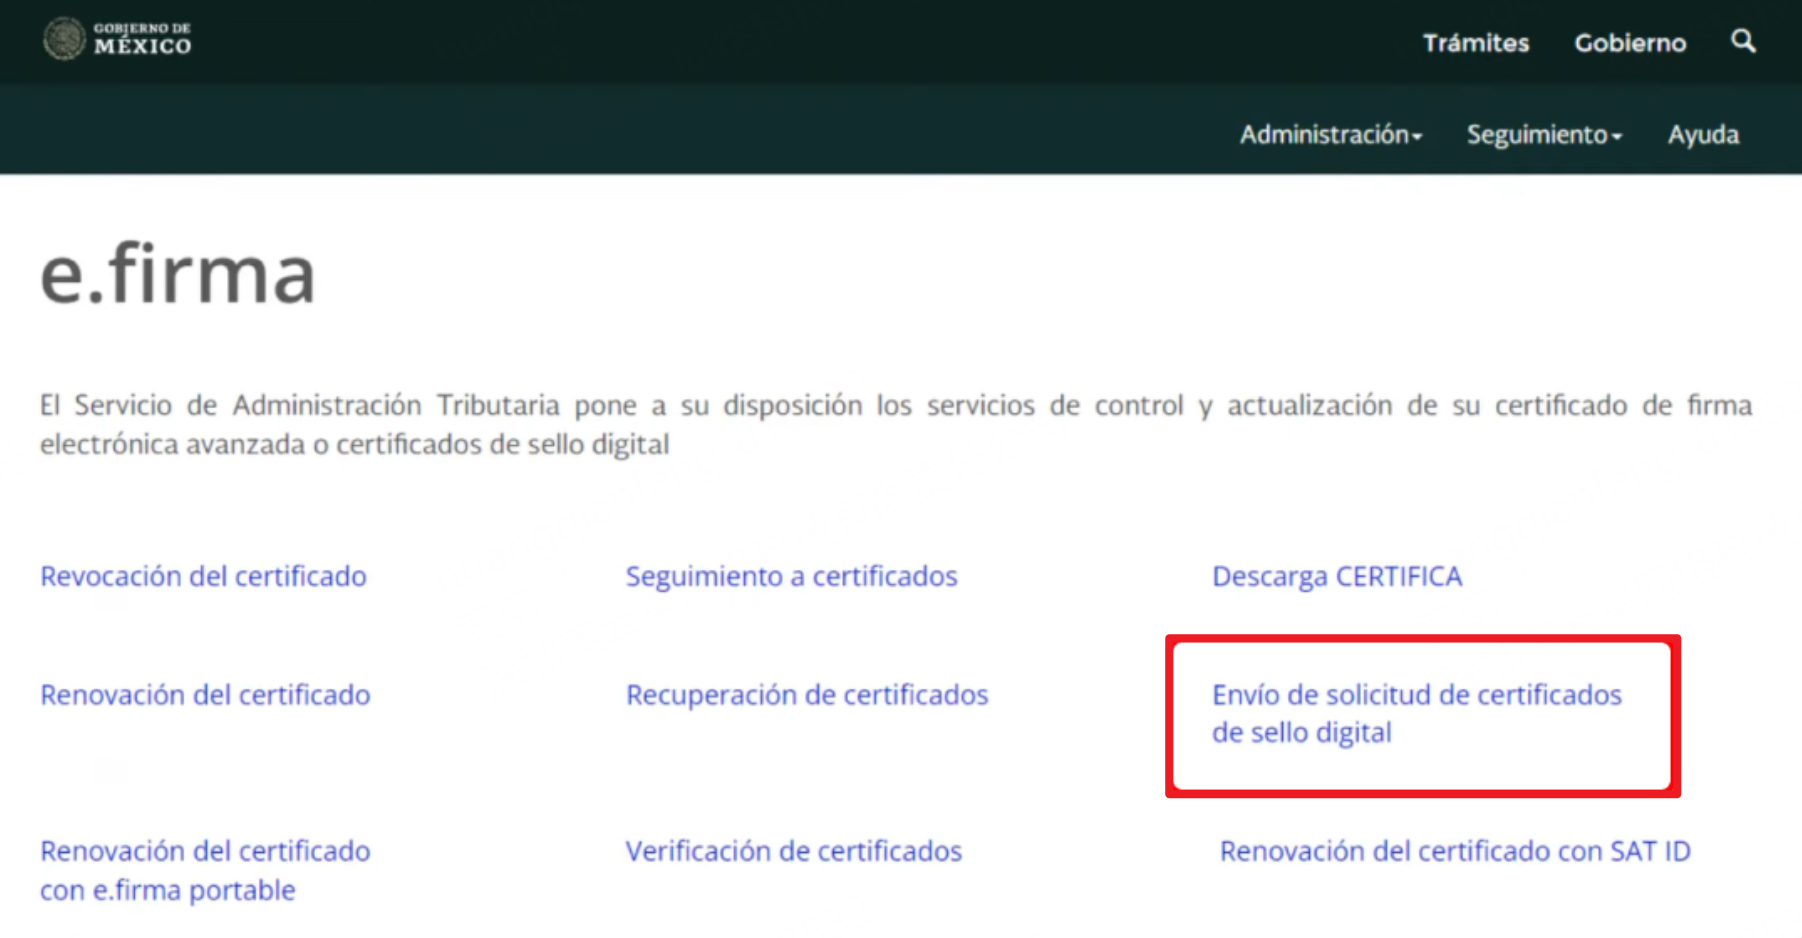Viewport: 1802px width, 938px height.
Task: Open the 'Renovación del certificado' link without a suffix
Action: pyautogui.click(x=205, y=694)
